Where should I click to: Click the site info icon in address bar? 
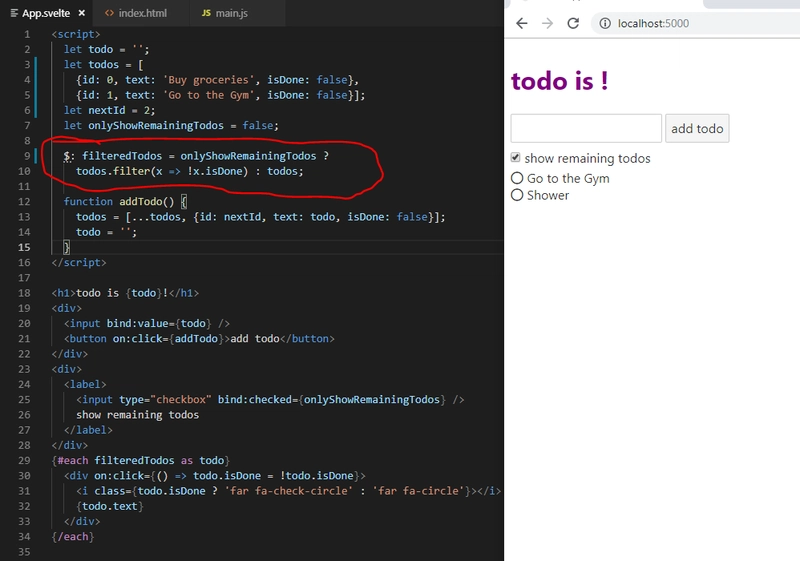[x=605, y=23]
